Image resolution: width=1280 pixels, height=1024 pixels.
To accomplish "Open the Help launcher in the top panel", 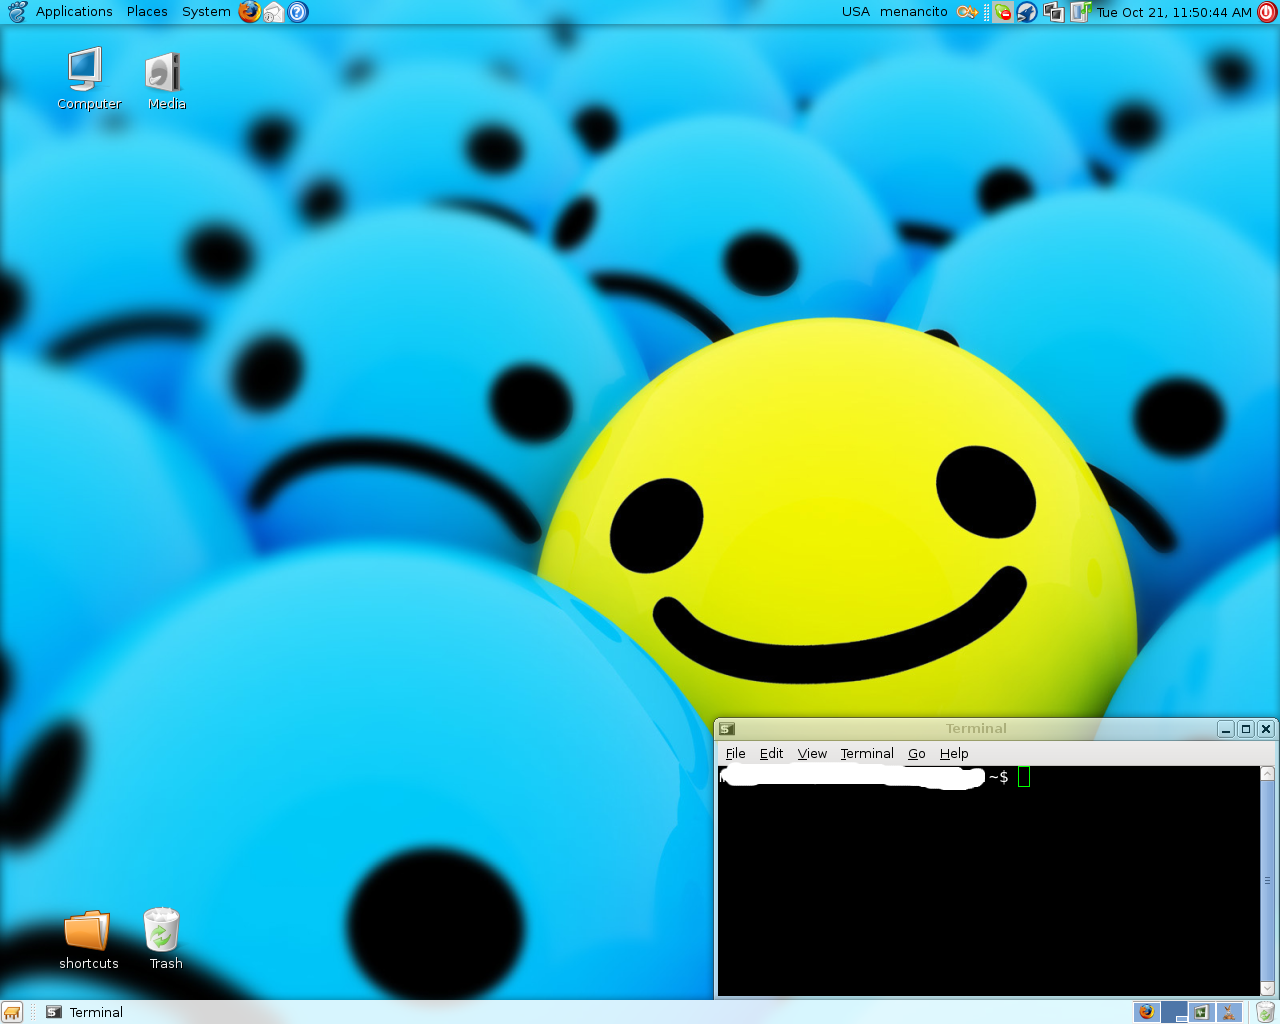I will tap(298, 12).
